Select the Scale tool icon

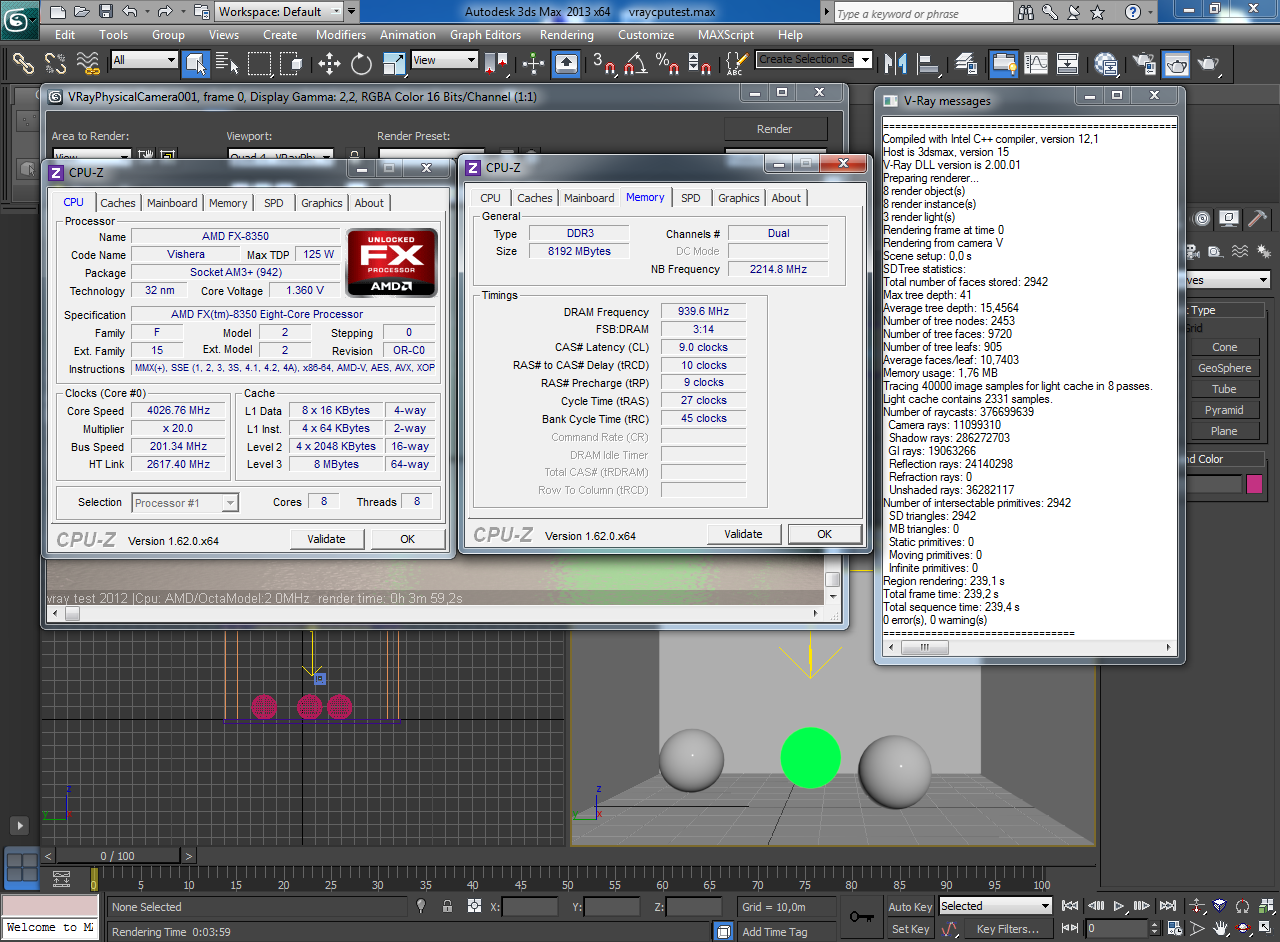pyautogui.click(x=394, y=63)
